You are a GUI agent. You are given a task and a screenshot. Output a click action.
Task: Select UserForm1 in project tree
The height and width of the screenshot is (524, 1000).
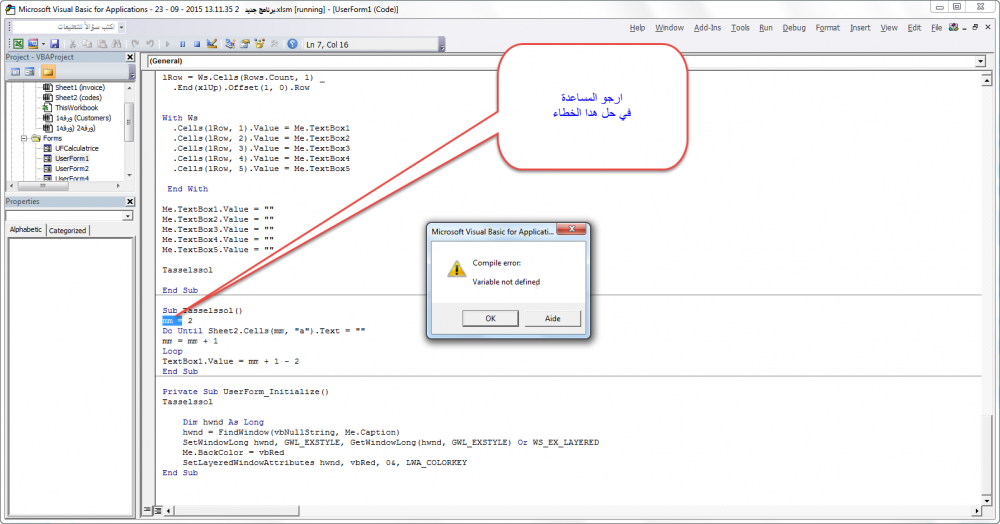71,159
